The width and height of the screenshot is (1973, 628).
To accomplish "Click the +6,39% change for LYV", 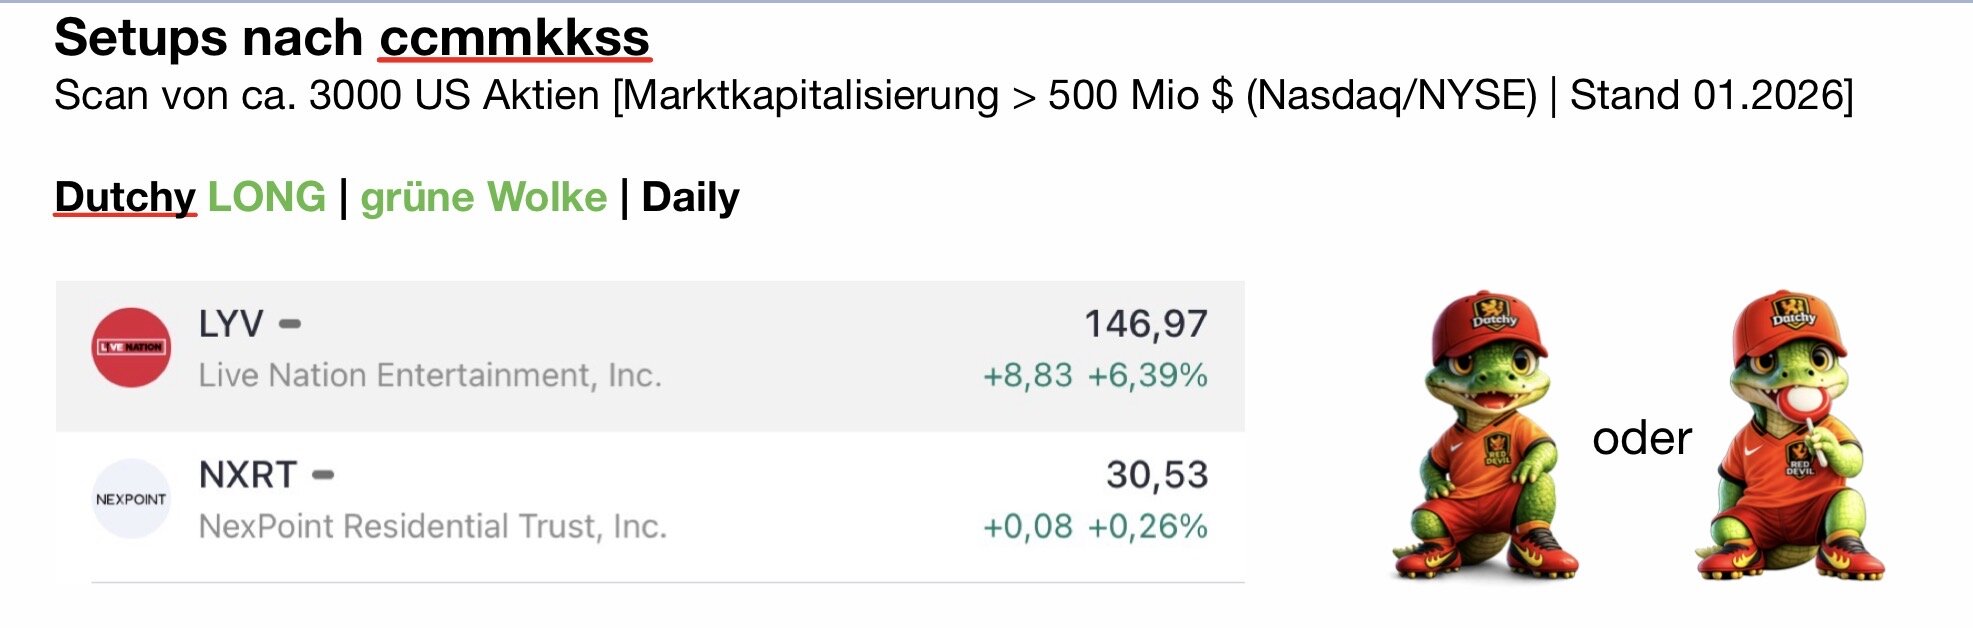I will (x=1148, y=376).
